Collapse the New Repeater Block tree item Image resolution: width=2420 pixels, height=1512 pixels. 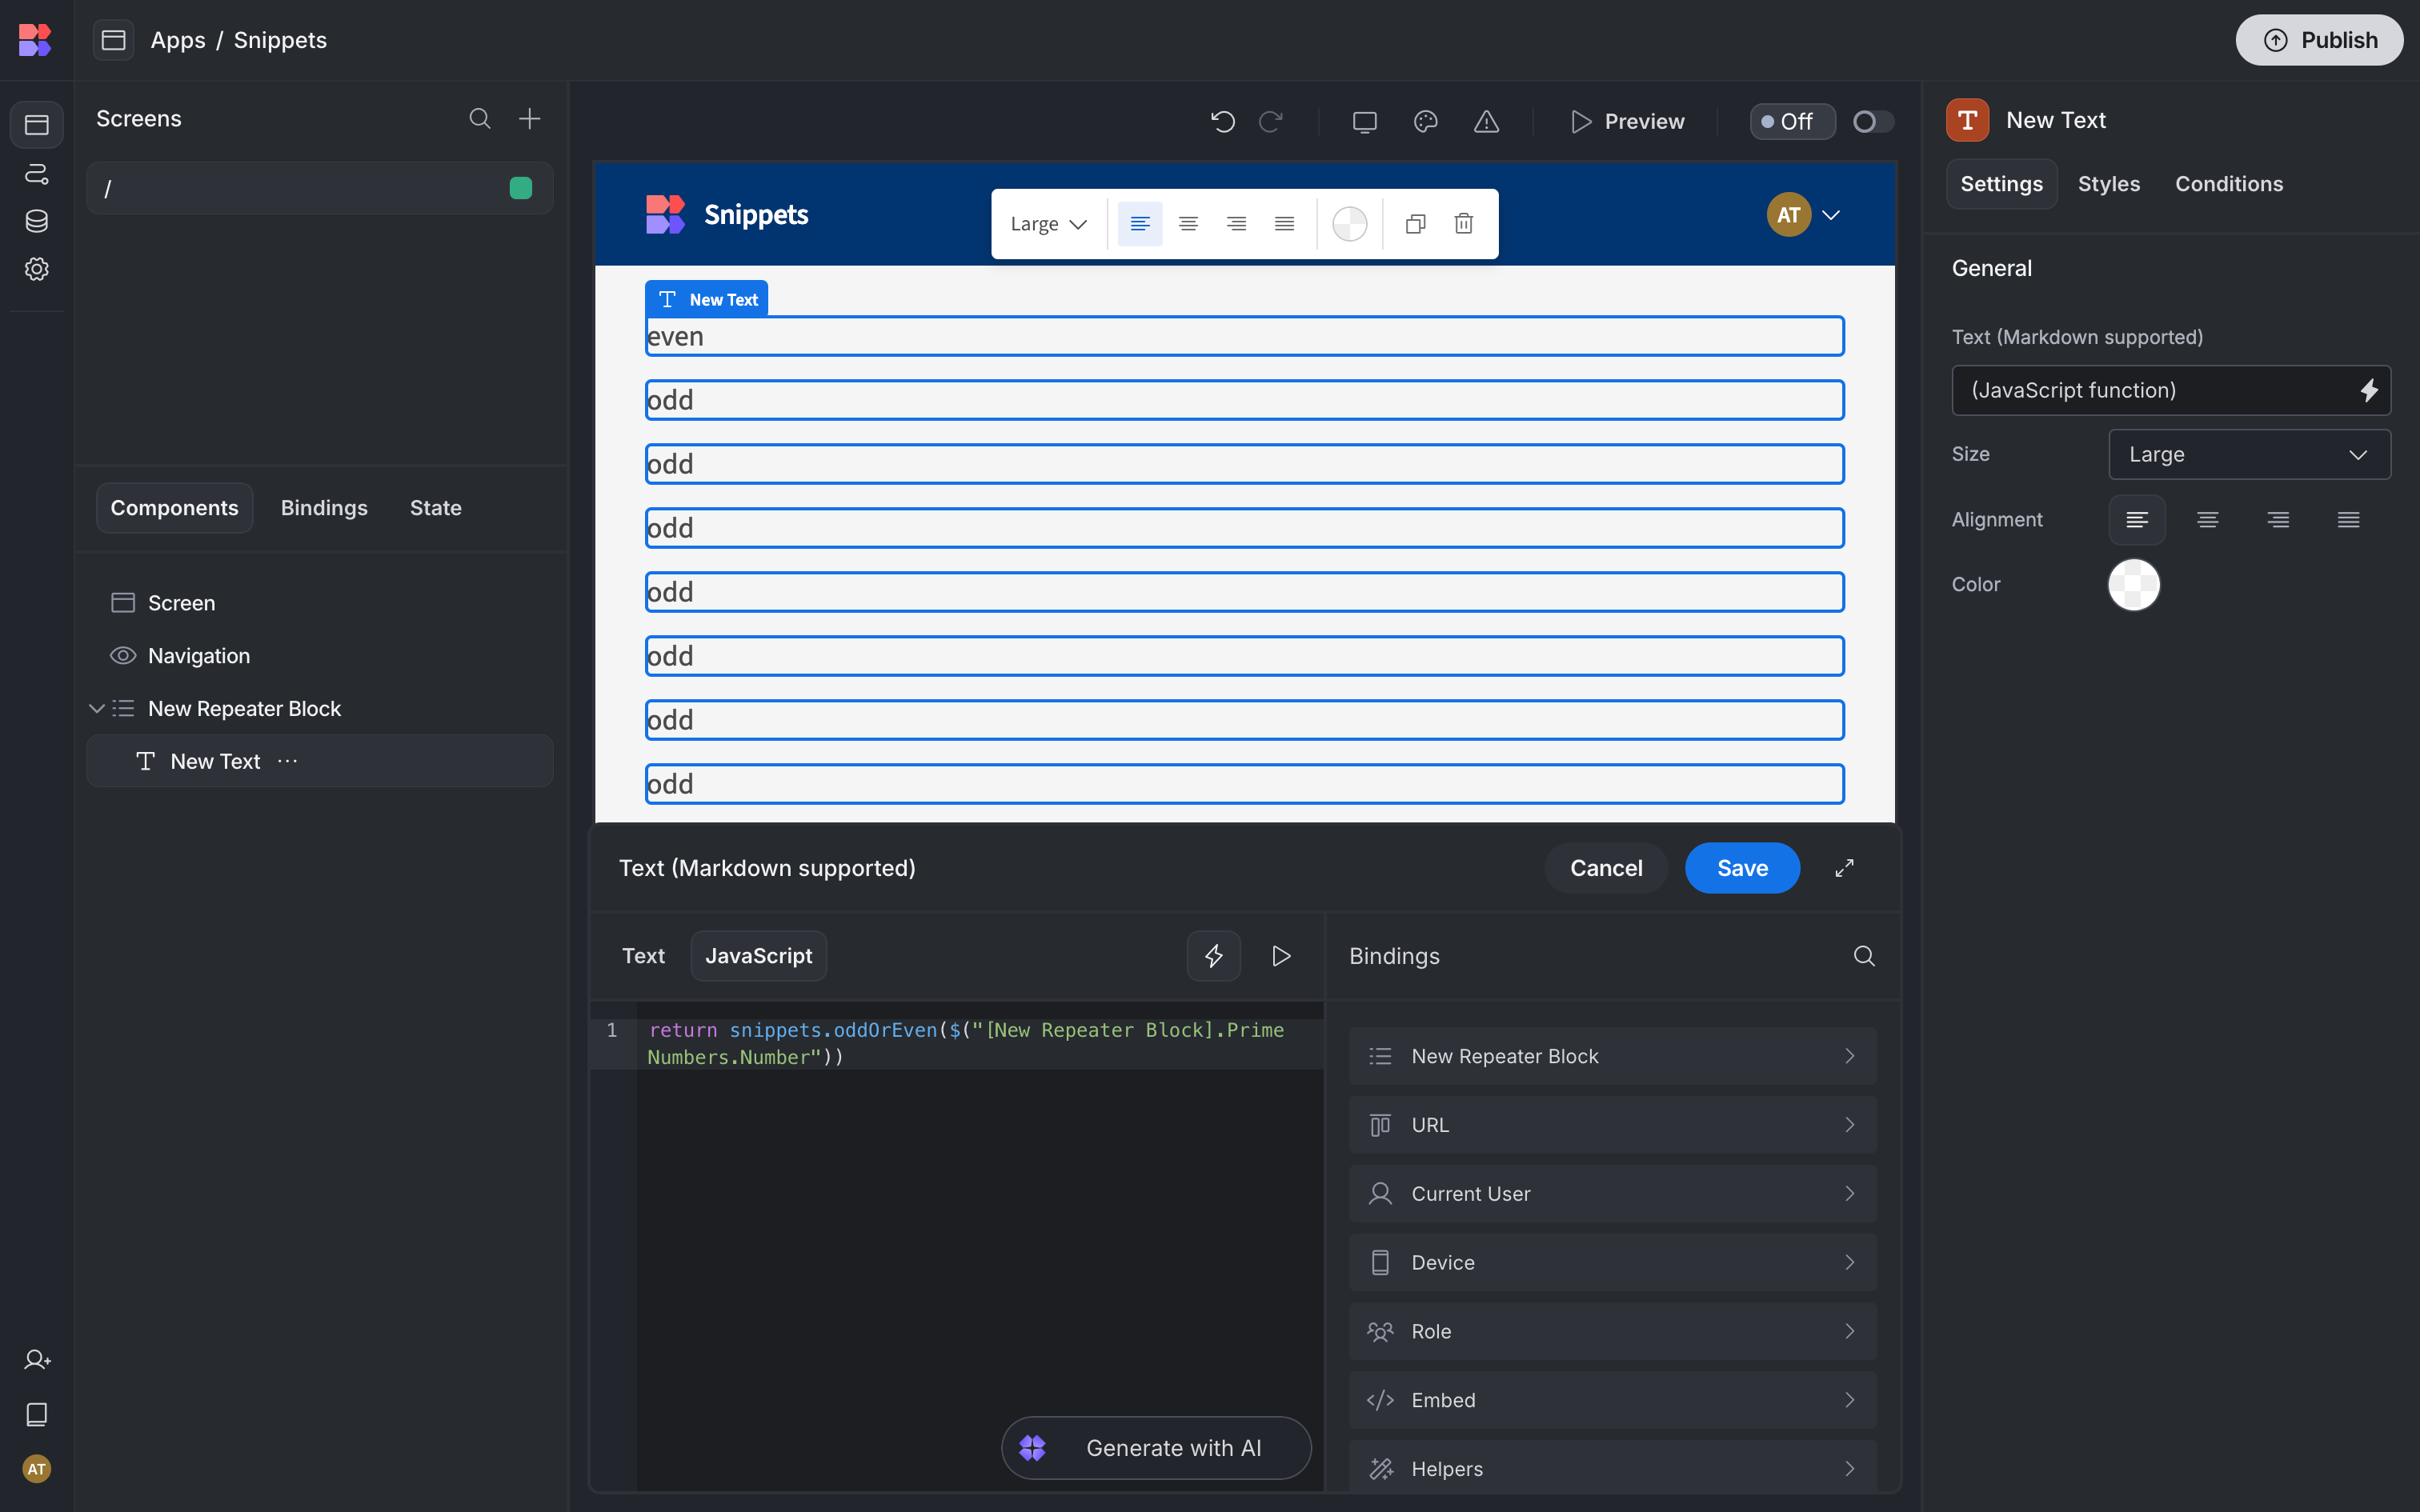[97, 709]
